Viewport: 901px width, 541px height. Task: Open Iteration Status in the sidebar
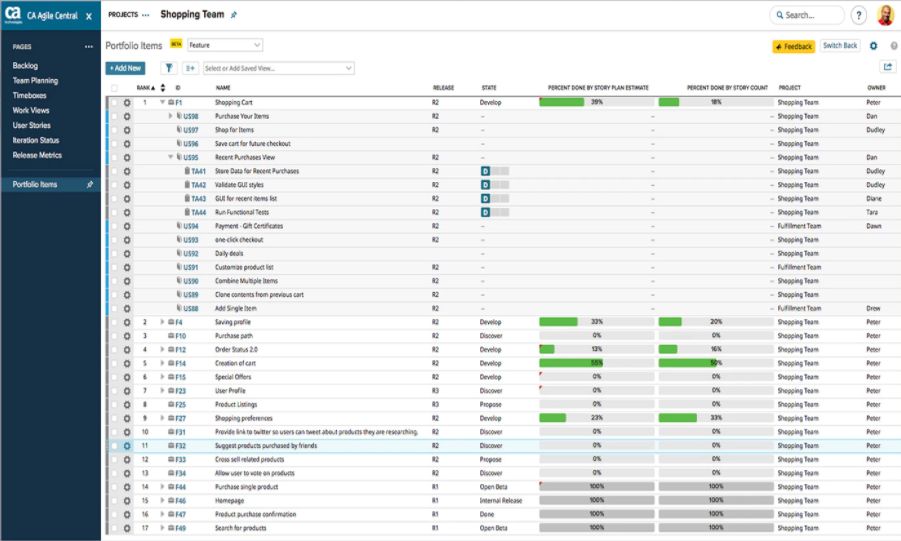tap(36, 140)
